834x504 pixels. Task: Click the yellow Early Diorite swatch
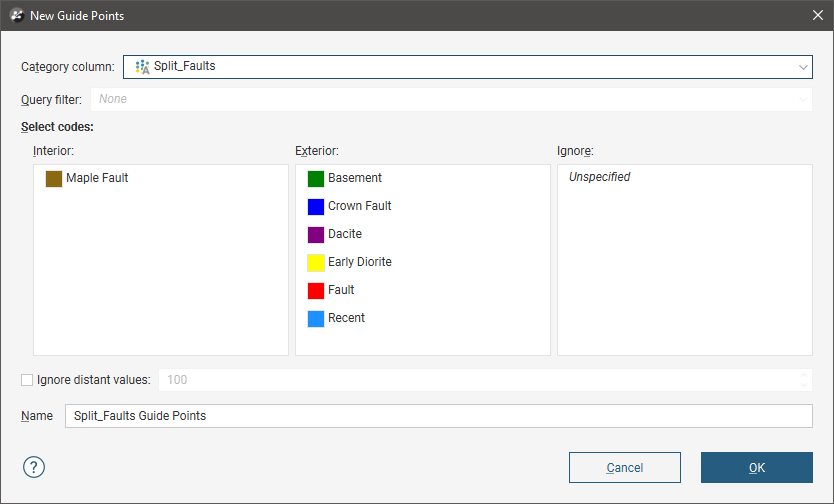pos(316,263)
